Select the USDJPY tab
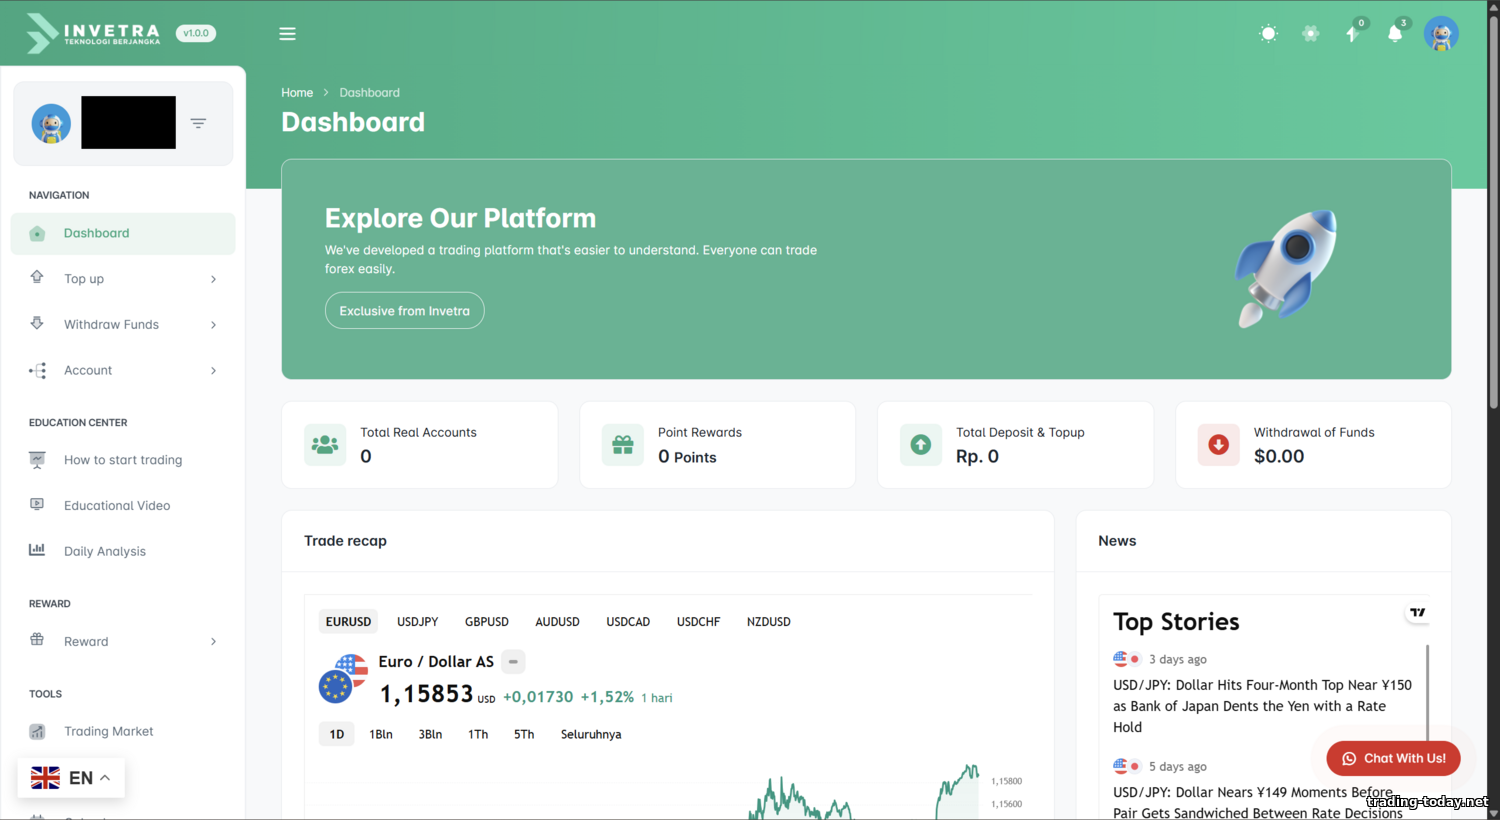Viewport: 1500px width, 820px height. (417, 622)
